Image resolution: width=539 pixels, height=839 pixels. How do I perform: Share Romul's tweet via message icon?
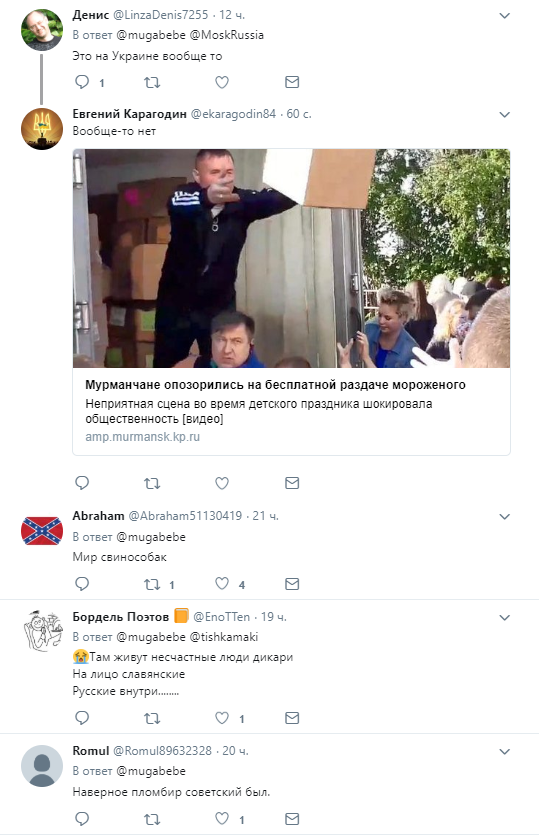point(292,819)
